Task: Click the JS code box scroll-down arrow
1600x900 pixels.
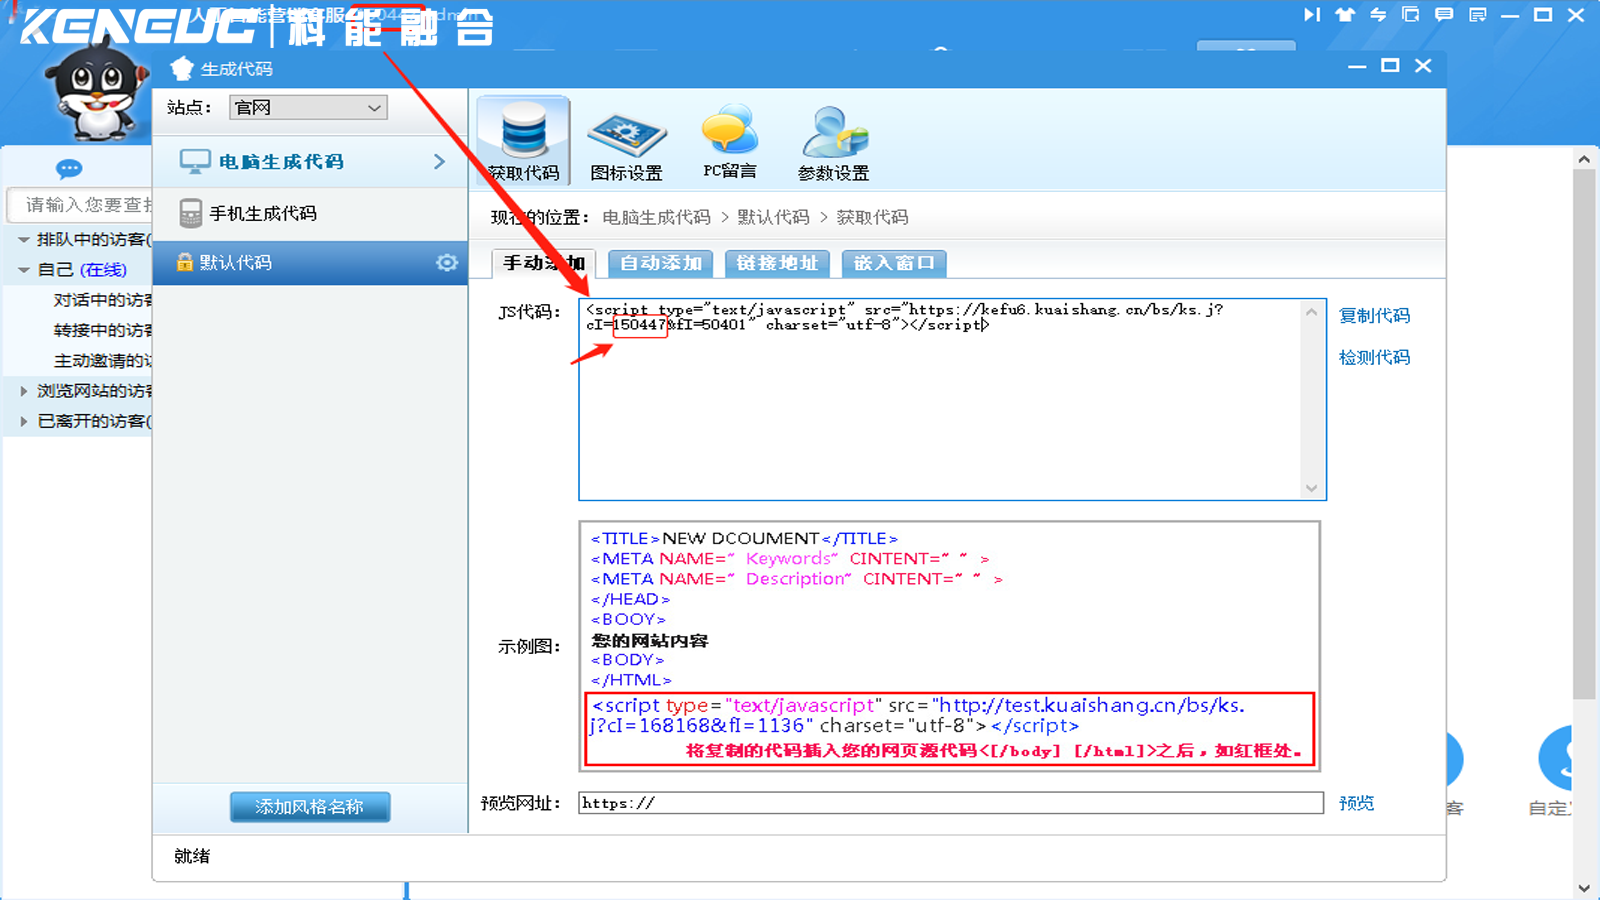Action: tap(1311, 488)
